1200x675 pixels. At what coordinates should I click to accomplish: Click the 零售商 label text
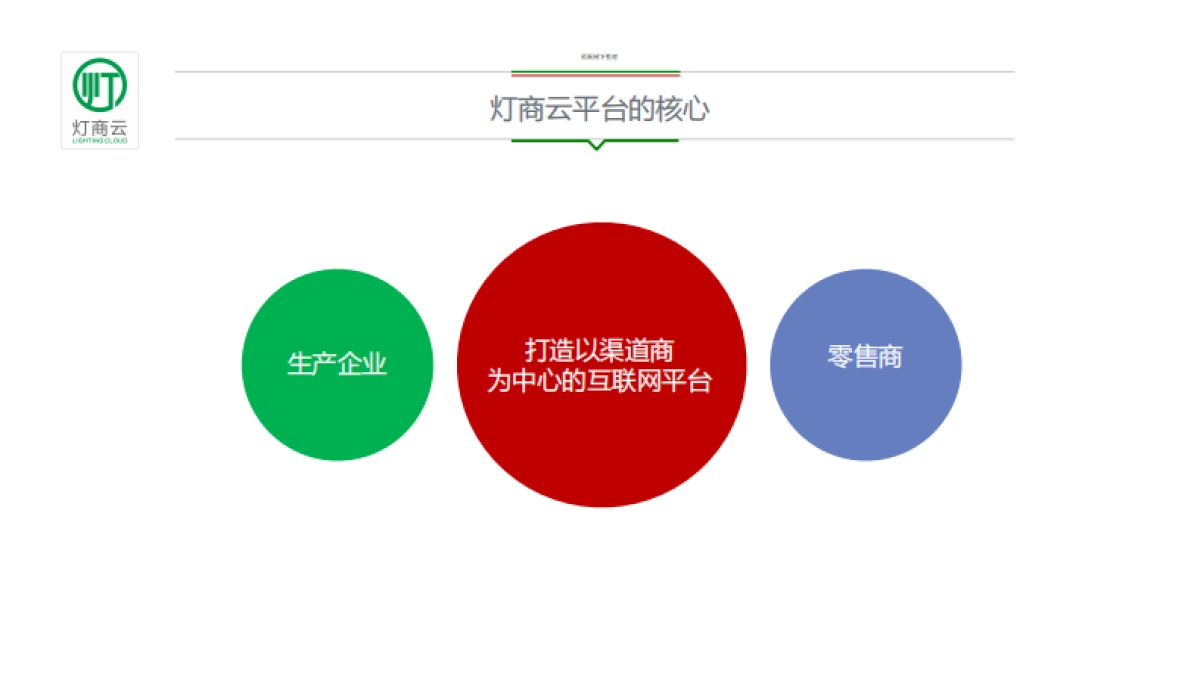tap(866, 355)
